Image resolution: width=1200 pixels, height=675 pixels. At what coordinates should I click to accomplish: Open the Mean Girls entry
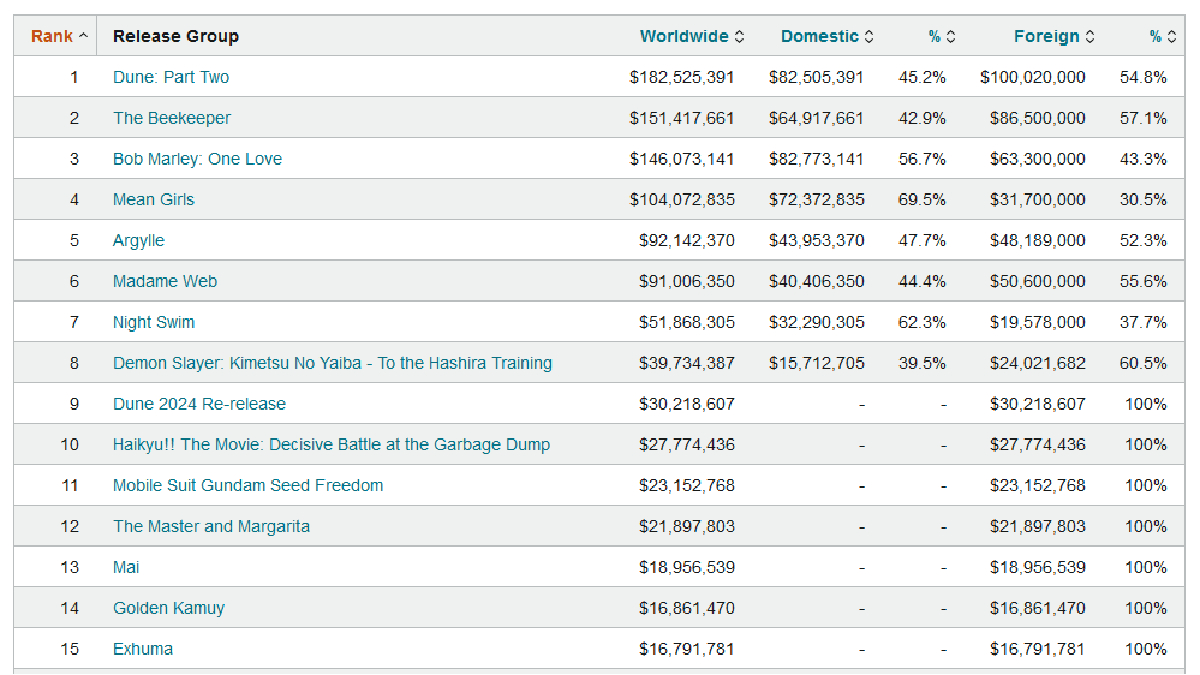[154, 199]
